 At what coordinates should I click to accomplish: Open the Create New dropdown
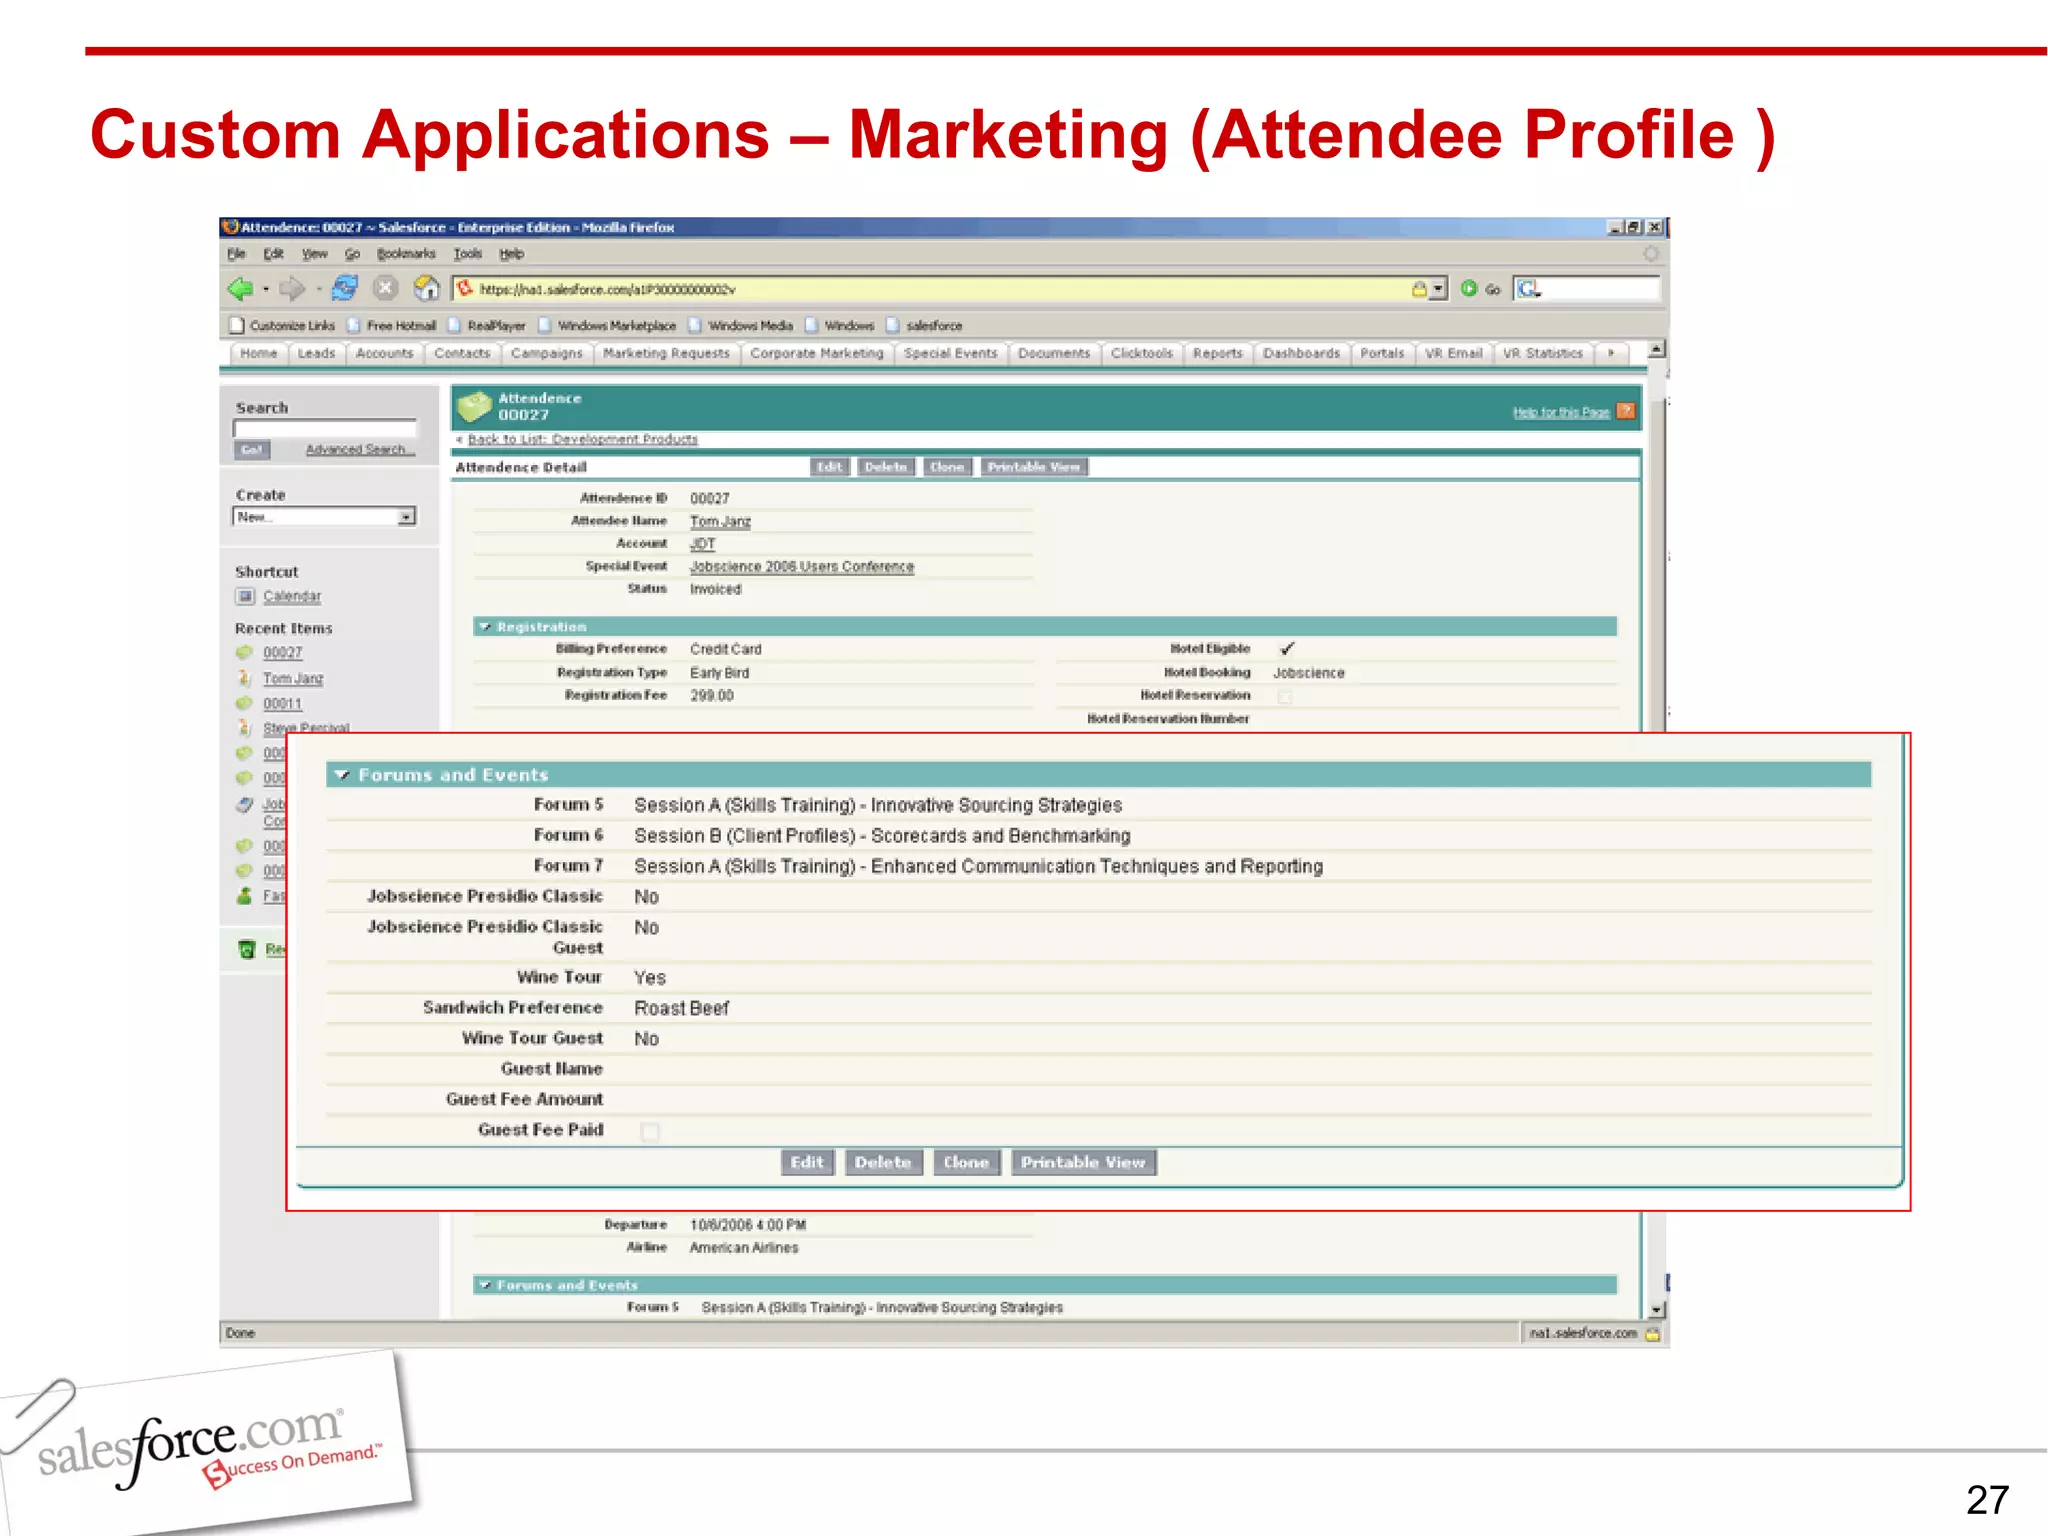coord(325,517)
